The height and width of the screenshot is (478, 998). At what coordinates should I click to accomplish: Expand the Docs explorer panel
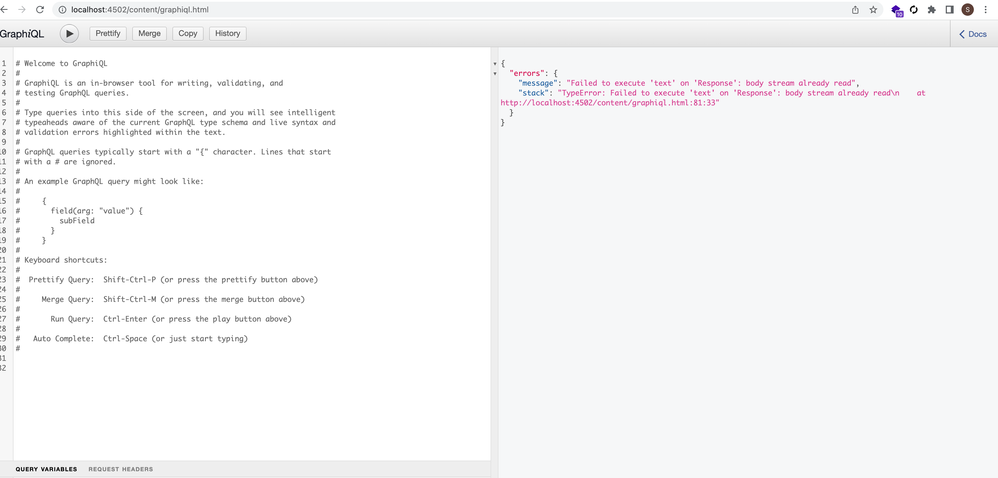point(973,34)
